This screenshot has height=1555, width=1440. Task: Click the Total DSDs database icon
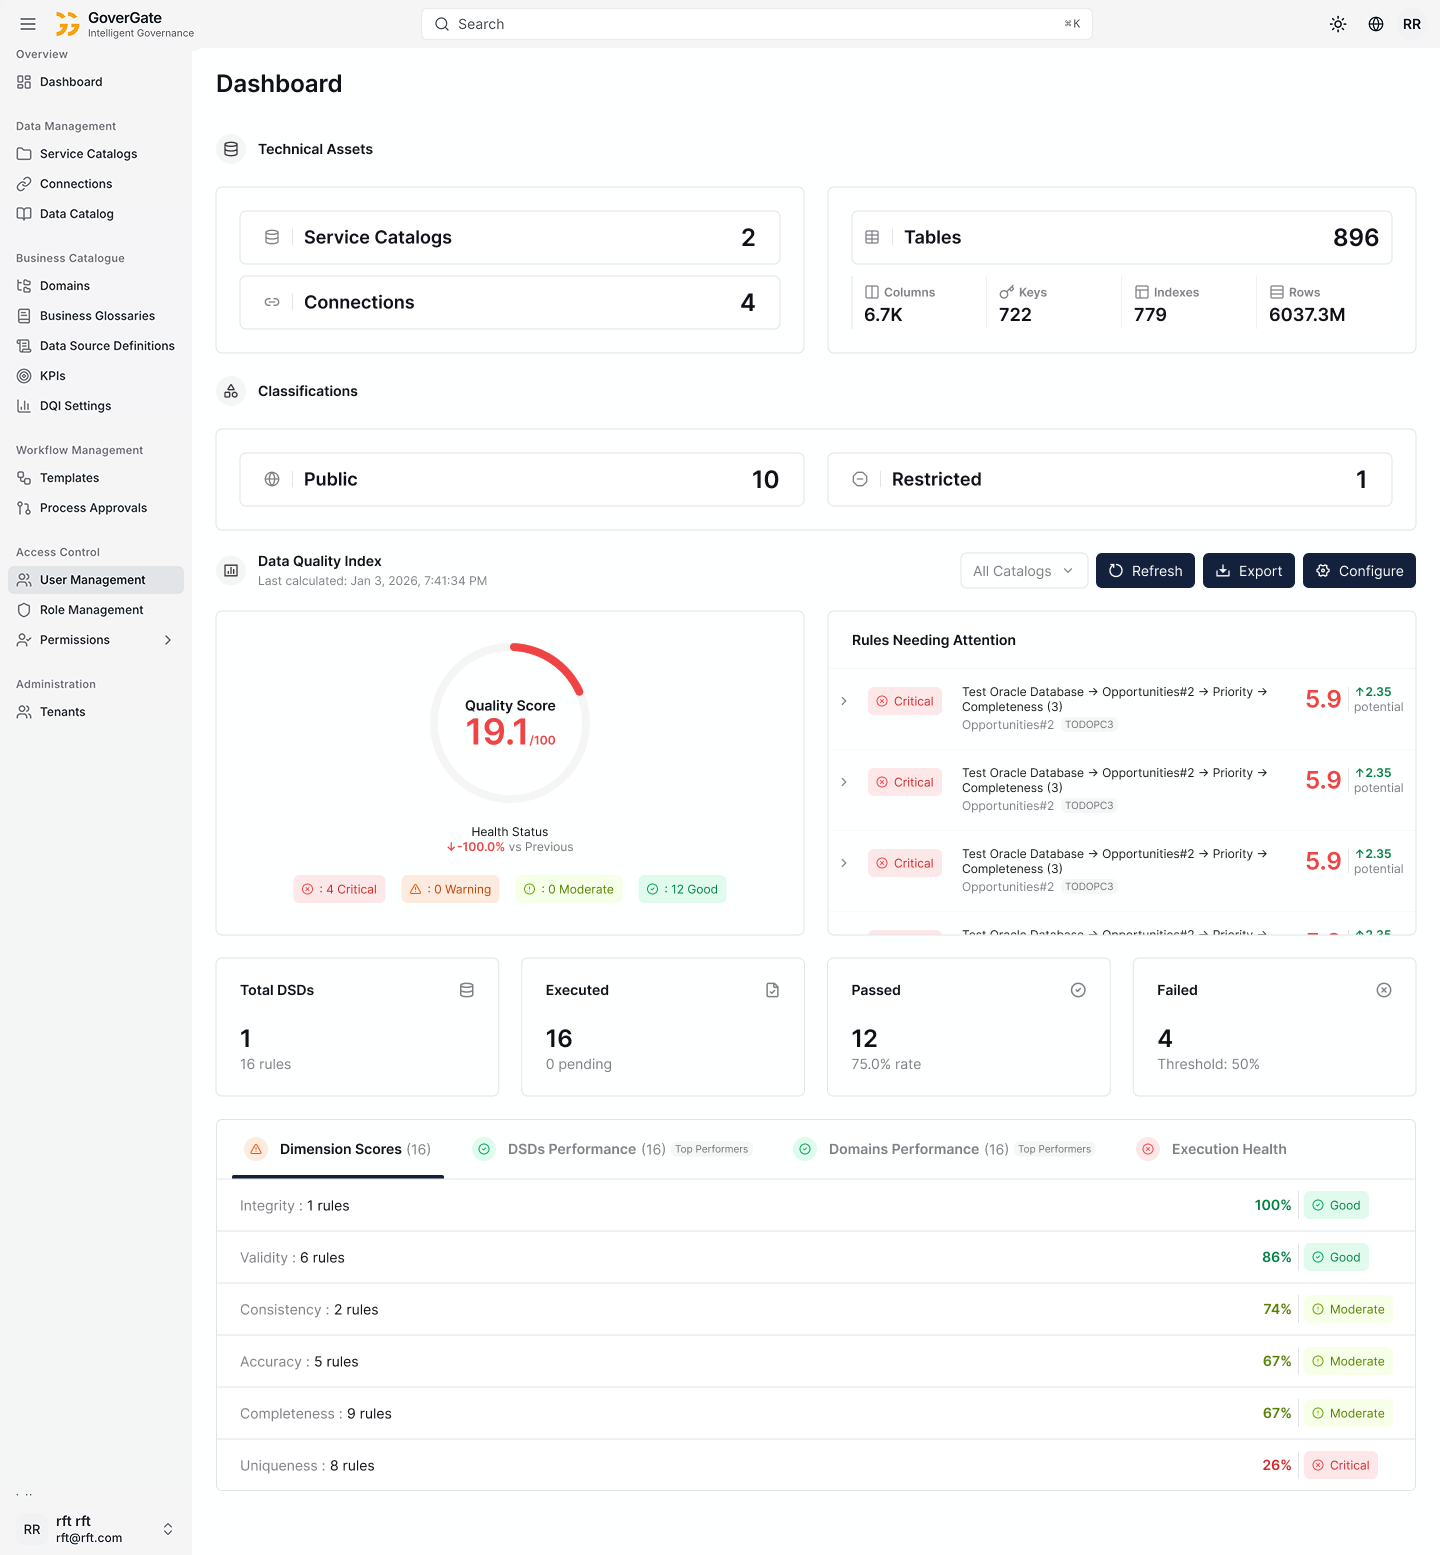[467, 990]
